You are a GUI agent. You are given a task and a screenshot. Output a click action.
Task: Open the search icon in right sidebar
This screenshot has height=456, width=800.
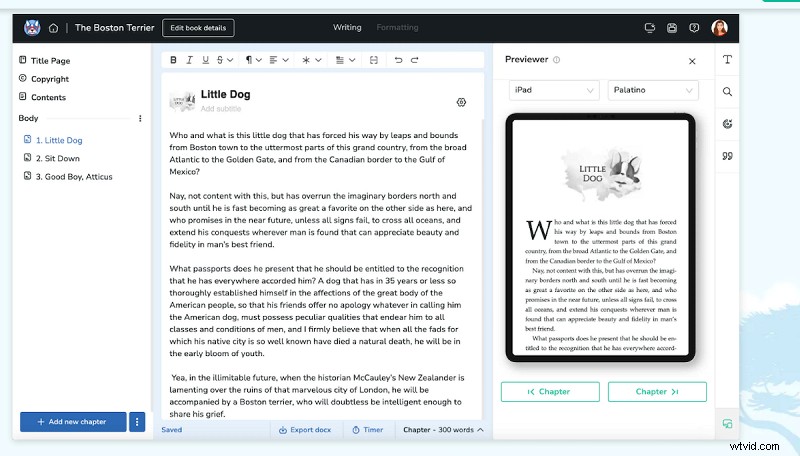pos(728,92)
